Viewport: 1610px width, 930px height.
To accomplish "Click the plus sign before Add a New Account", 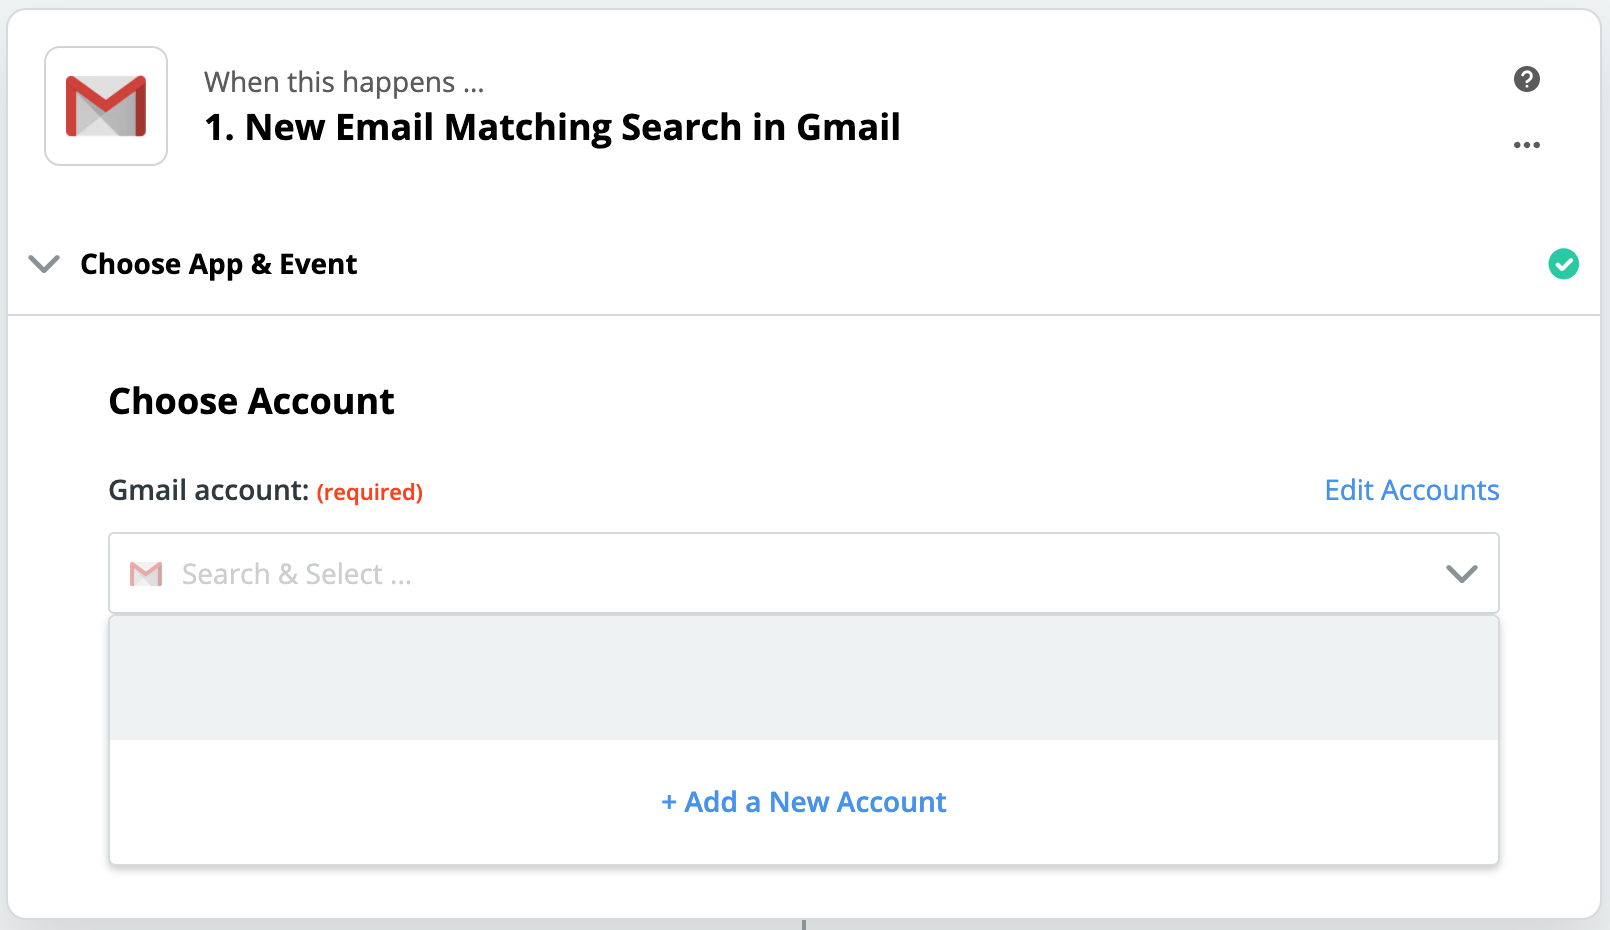I will [x=669, y=802].
